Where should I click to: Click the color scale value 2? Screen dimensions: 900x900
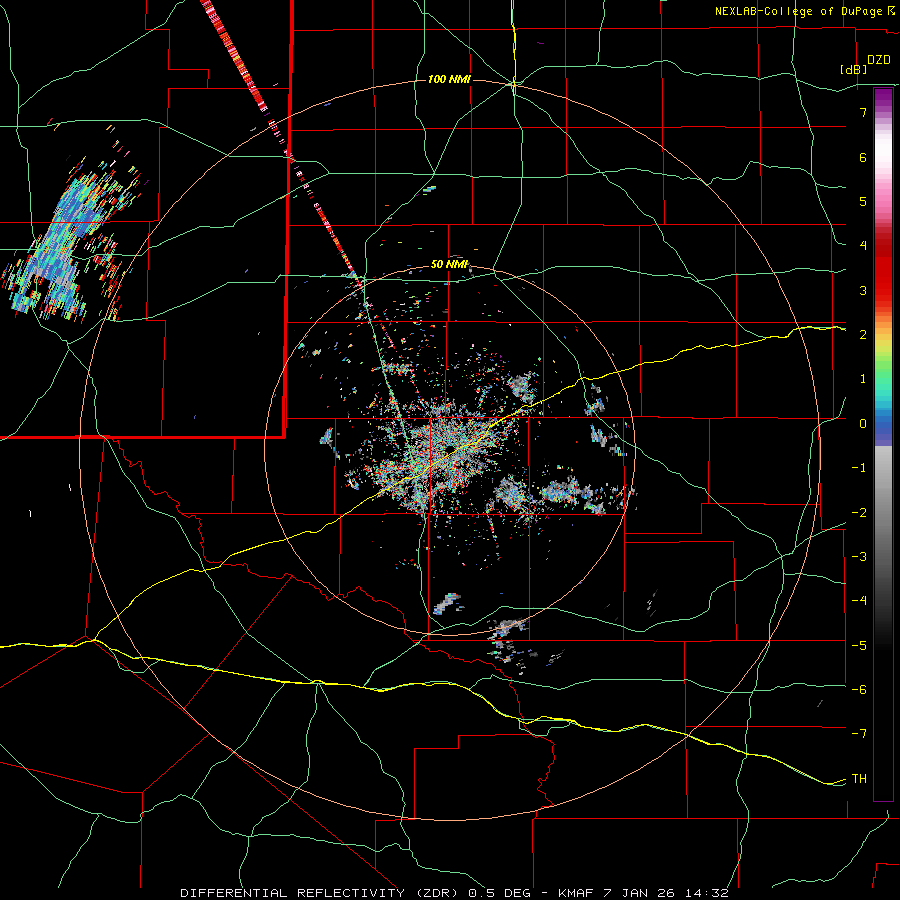863,335
